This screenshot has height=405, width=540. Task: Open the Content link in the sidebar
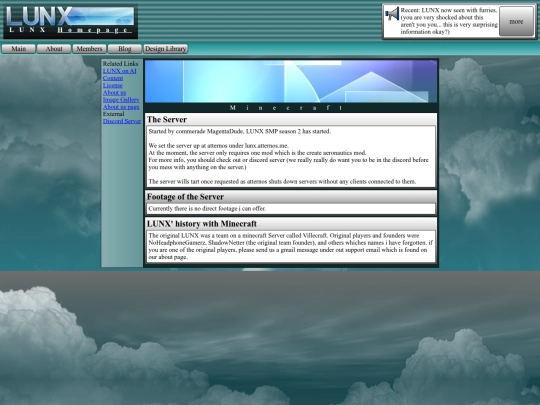pyautogui.click(x=113, y=78)
